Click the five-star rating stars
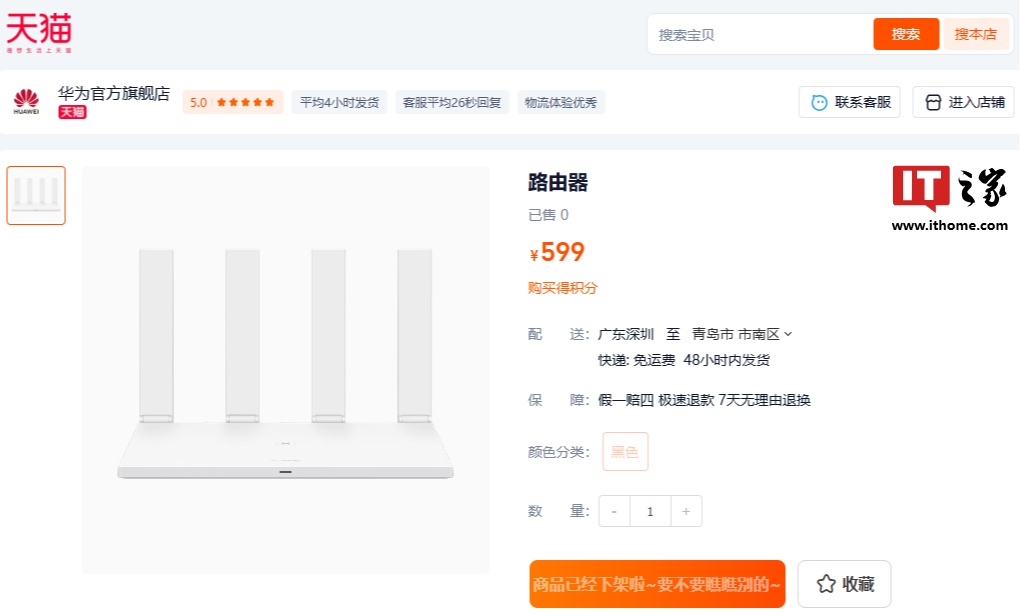Viewport: 1020px width, 614px height. tap(245, 102)
